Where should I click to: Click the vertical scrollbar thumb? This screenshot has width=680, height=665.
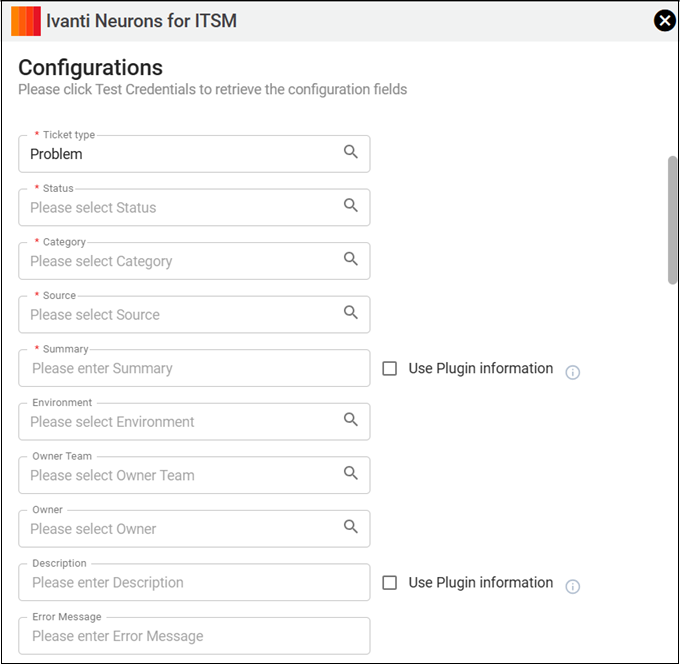672,220
